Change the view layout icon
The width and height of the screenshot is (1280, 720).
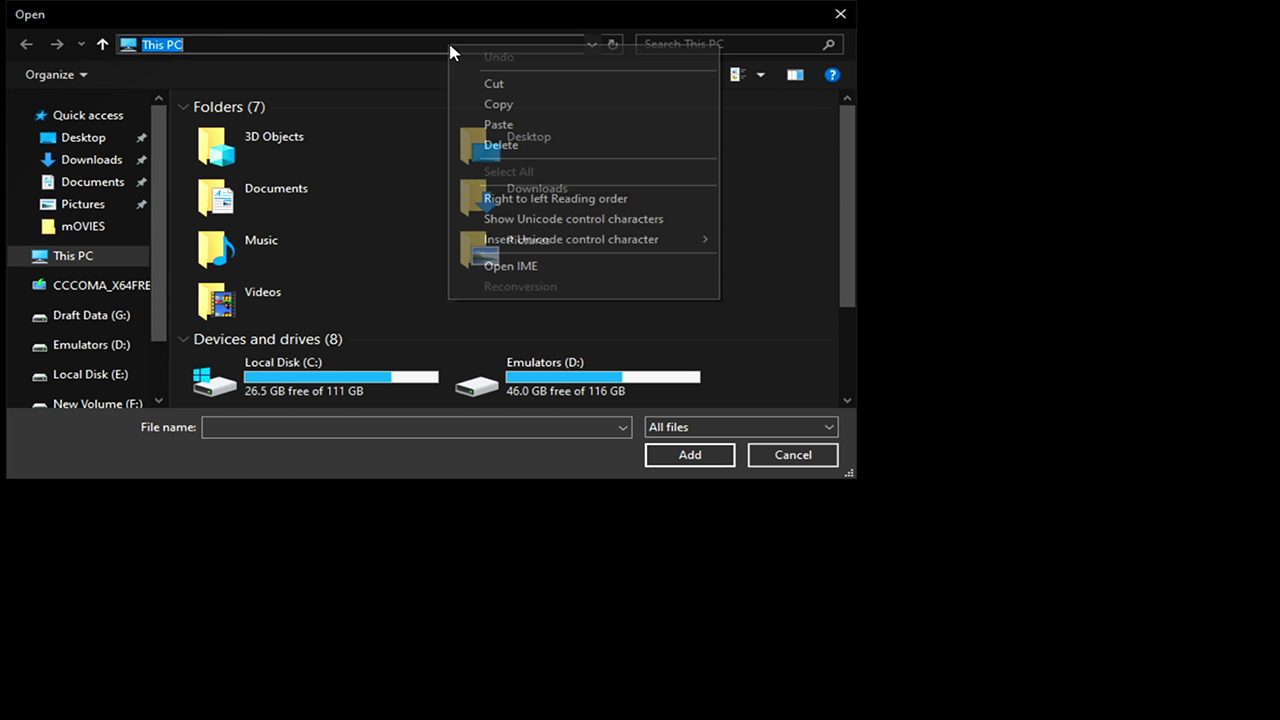pyautogui.click(x=739, y=75)
